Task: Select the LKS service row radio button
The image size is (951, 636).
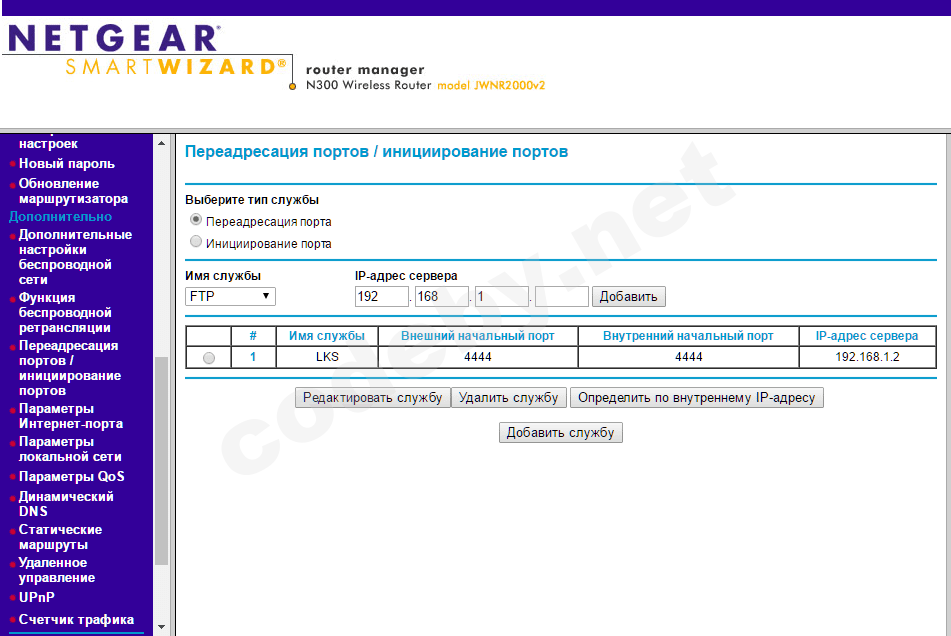Action: click(x=208, y=358)
